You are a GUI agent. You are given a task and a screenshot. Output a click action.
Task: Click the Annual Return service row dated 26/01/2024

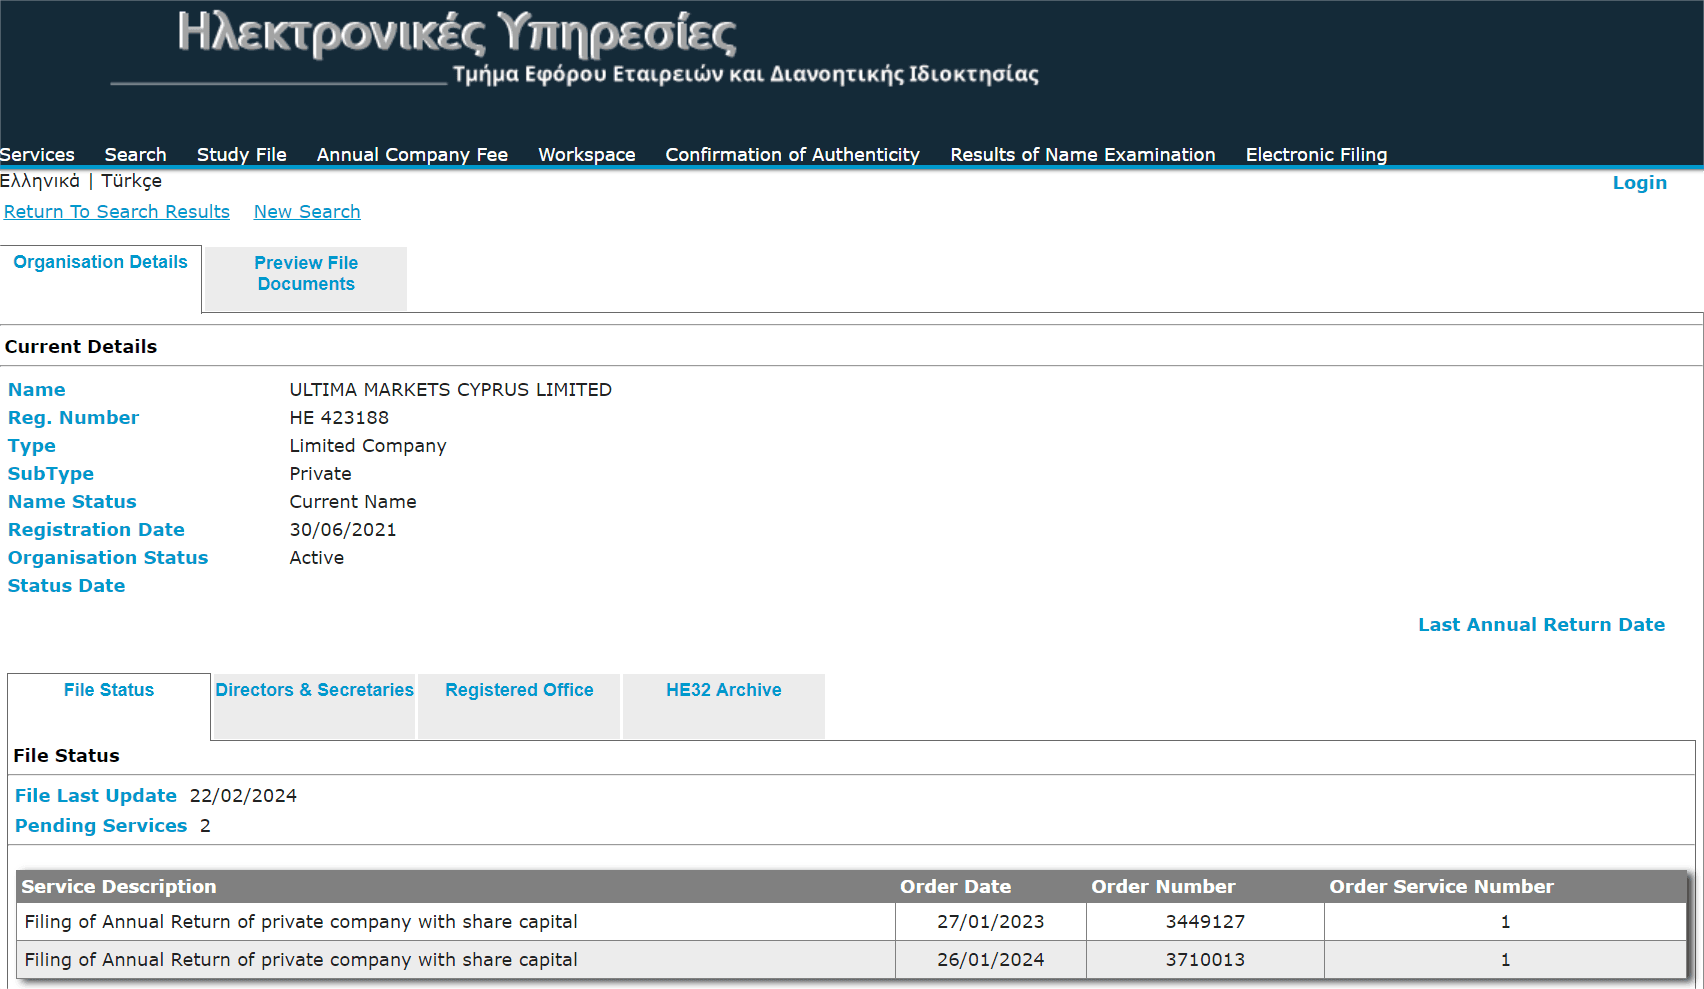(851, 960)
